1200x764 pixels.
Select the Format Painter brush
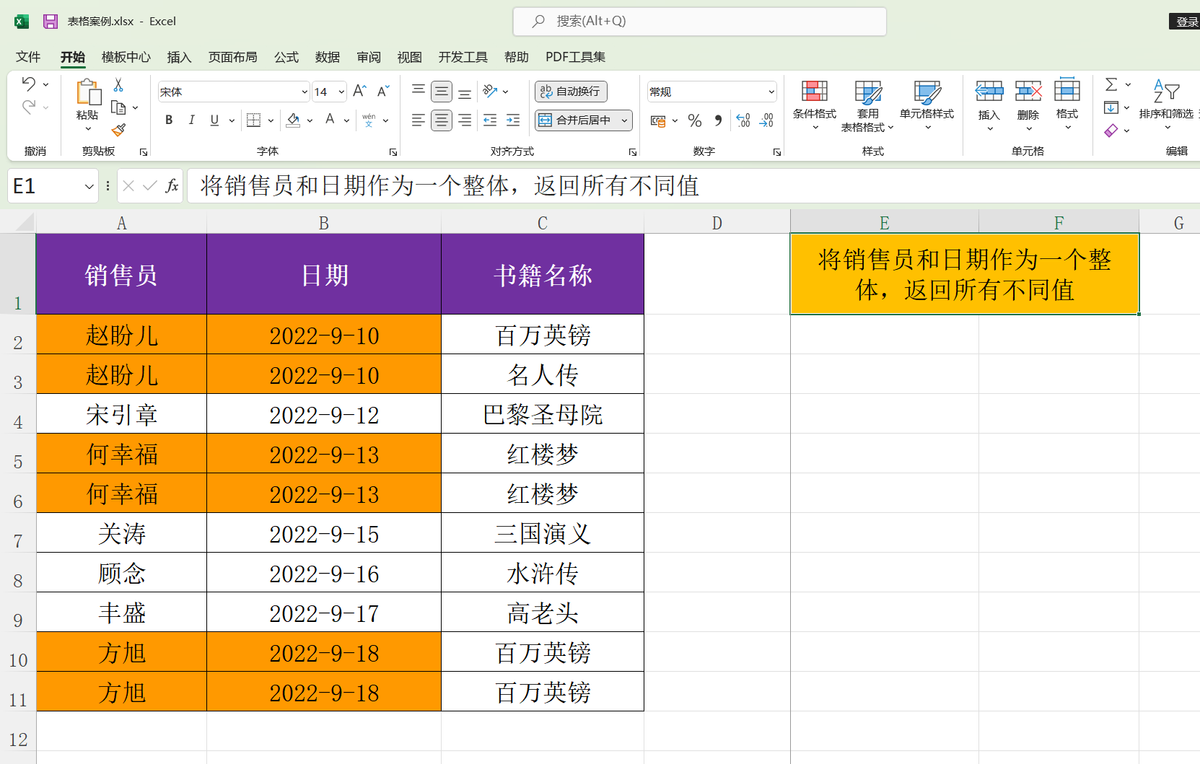[118, 130]
